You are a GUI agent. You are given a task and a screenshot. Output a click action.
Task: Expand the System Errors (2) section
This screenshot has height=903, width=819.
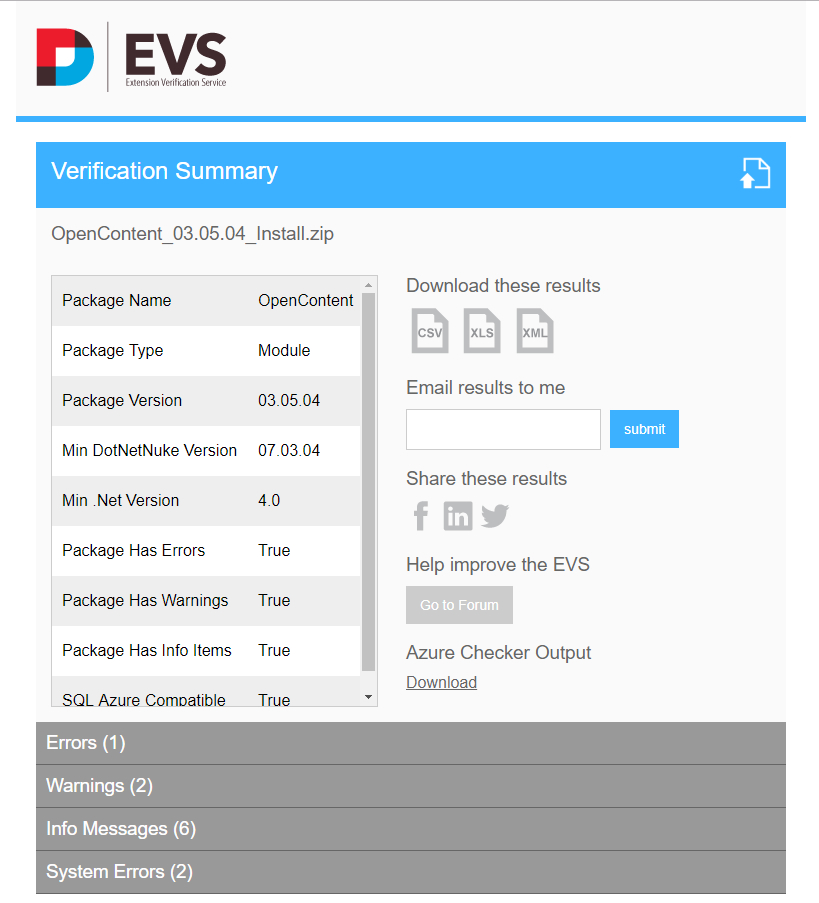click(411, 872)
